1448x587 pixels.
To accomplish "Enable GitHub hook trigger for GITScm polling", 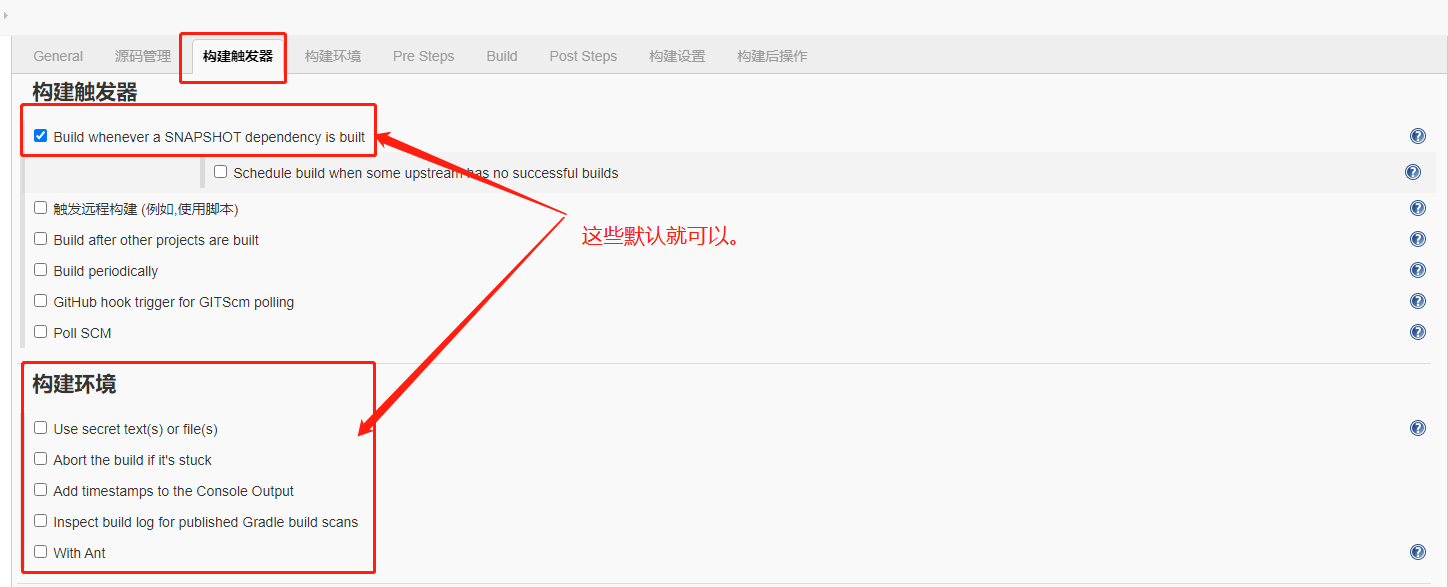I will pyautogui.click(x=41, y=301).
